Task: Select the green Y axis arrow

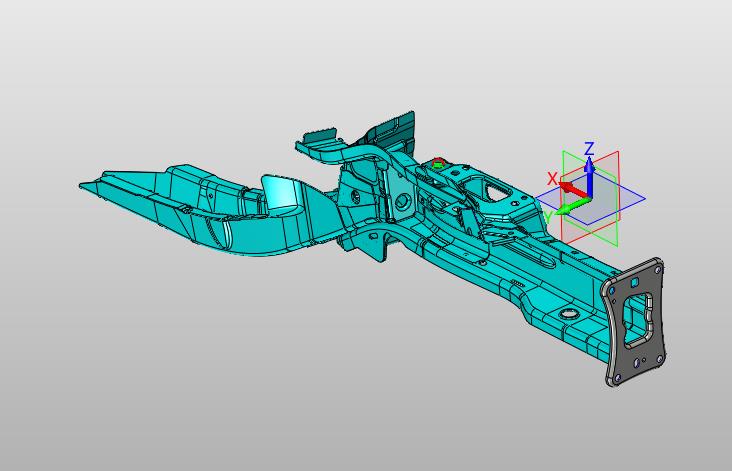Action: click(574, 206)
